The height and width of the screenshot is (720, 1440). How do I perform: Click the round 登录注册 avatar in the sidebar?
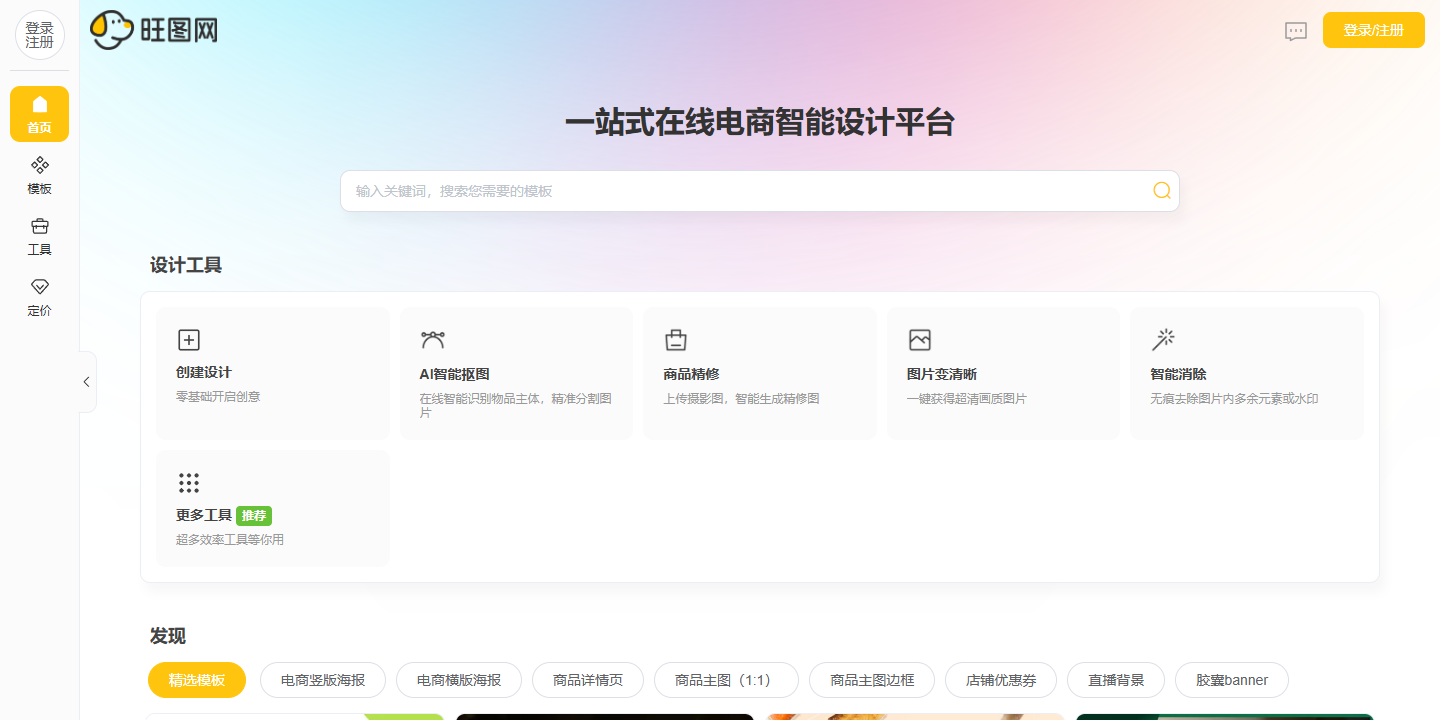coord(40,35)
